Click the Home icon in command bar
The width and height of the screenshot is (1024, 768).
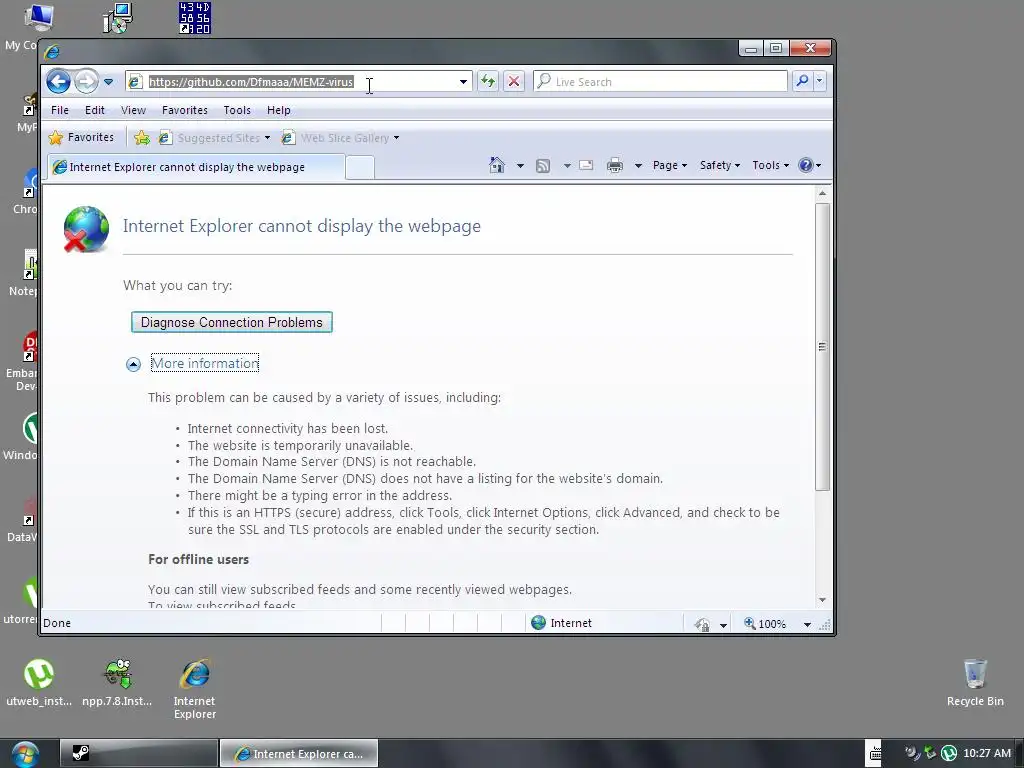[497, 165]
